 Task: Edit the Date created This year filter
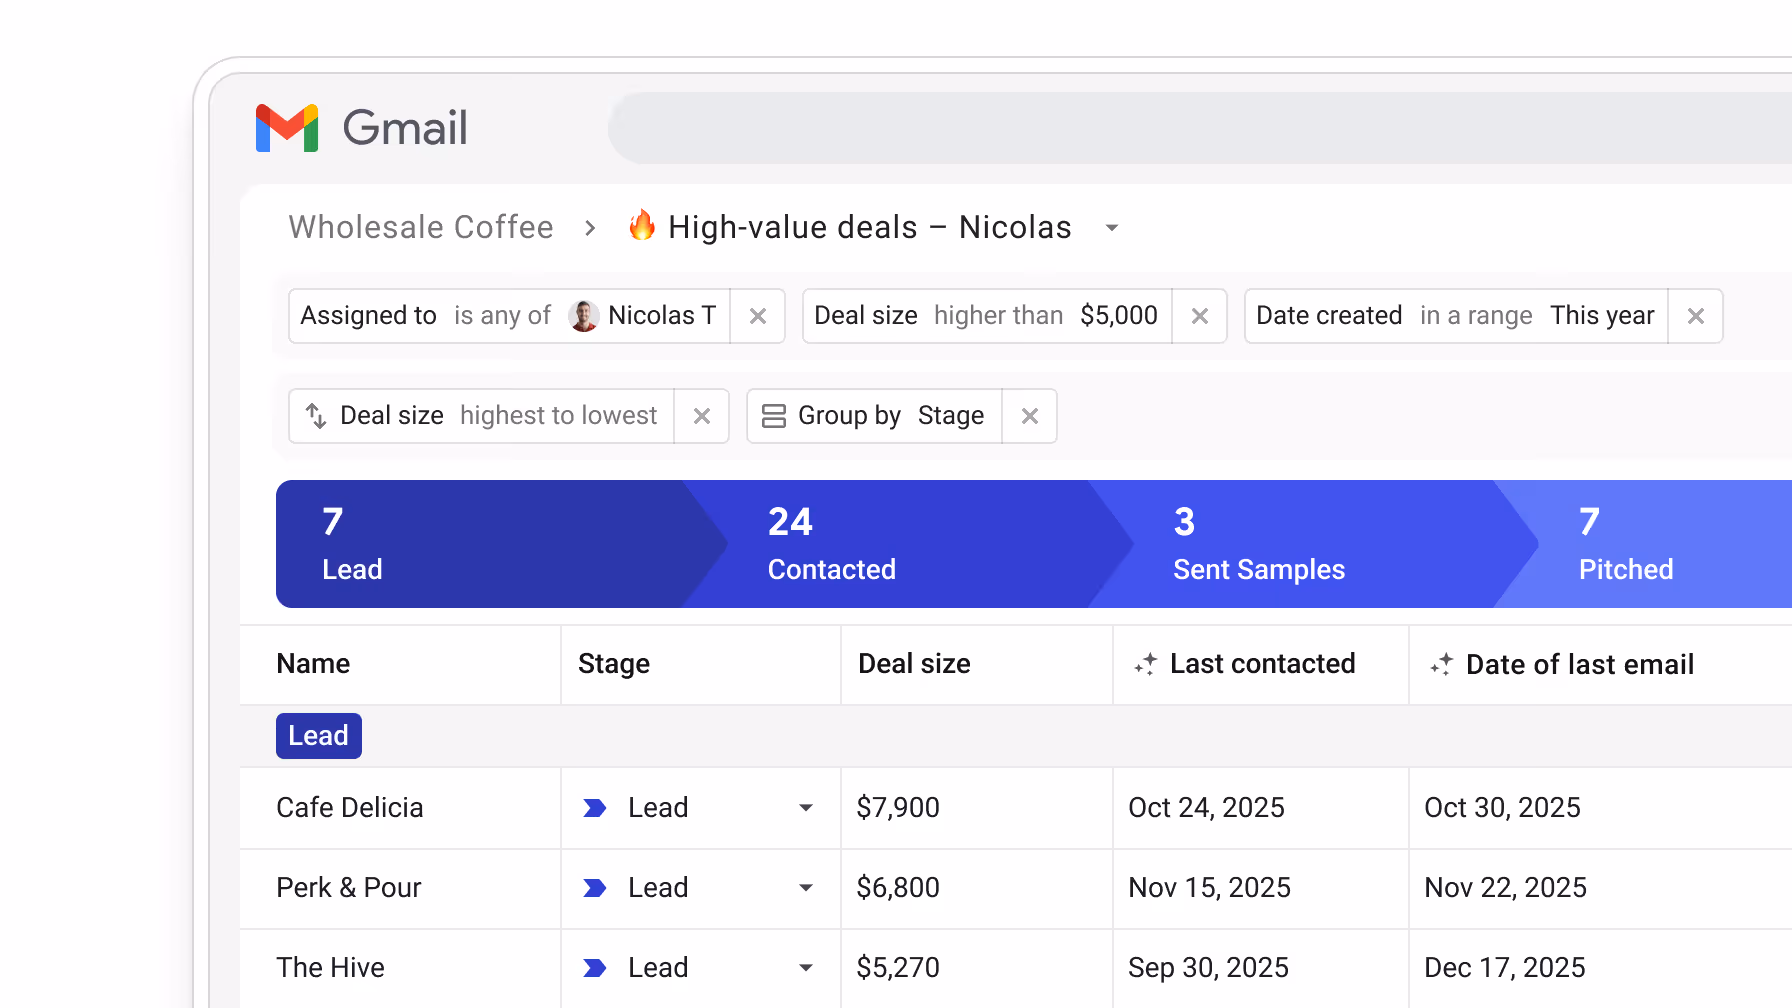tap(1456, 316)
